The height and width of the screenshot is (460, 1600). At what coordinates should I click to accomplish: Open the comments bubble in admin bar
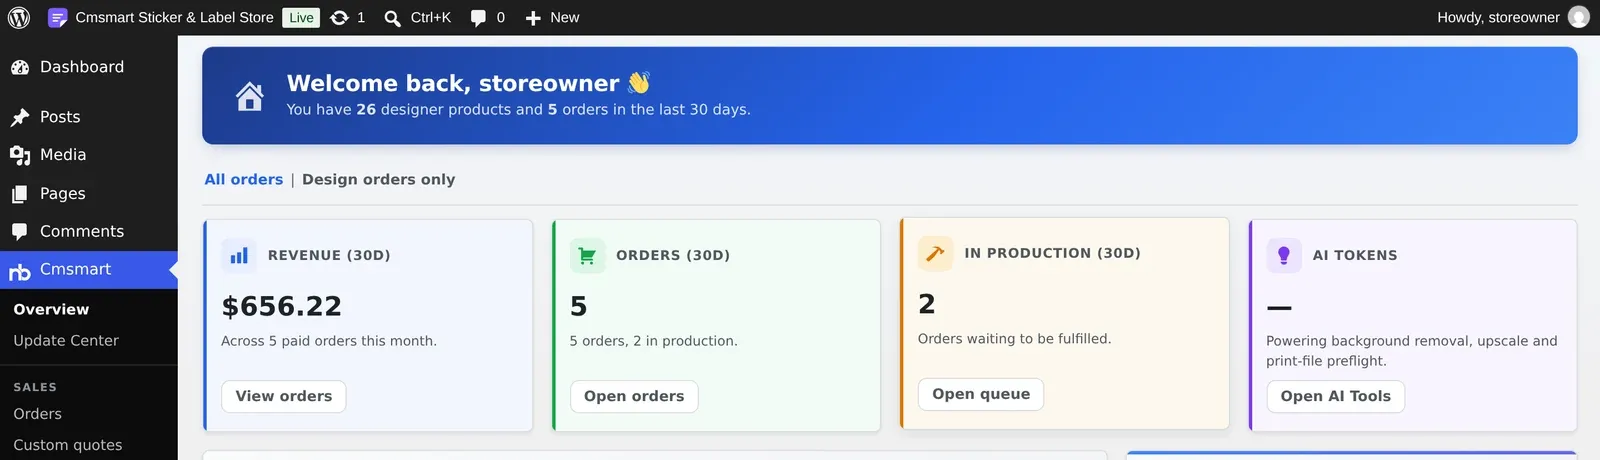click(478, 18)
